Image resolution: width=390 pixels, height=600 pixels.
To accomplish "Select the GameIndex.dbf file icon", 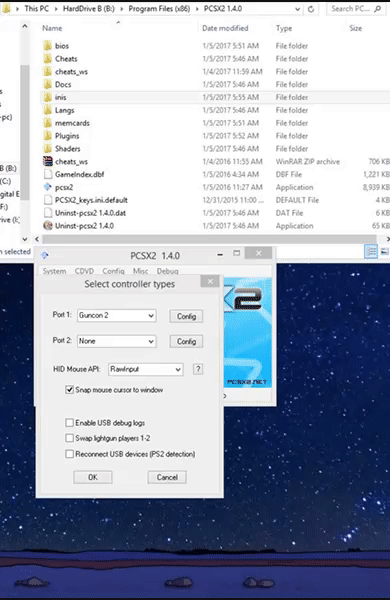I will (47, 174).
